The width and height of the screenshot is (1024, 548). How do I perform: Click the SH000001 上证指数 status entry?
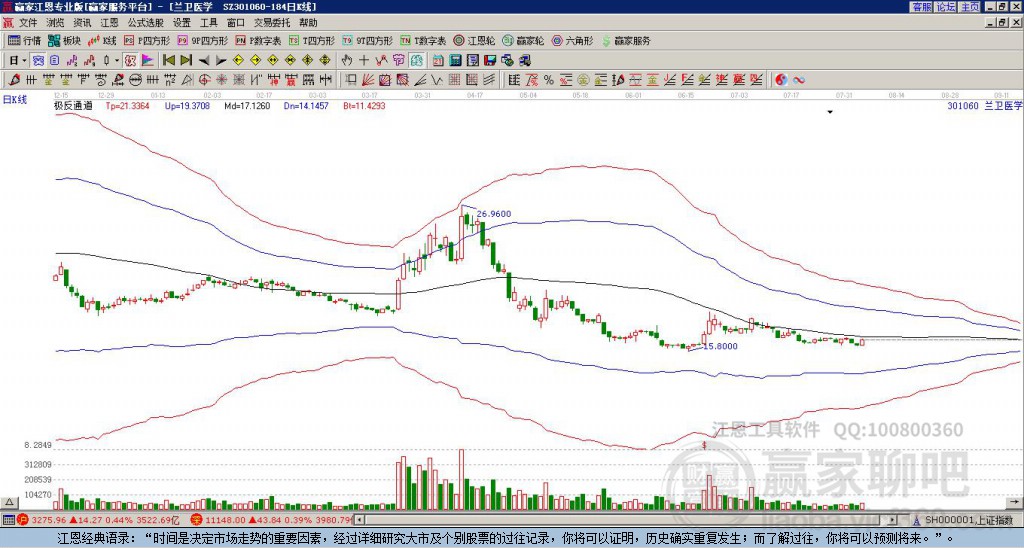968,520
